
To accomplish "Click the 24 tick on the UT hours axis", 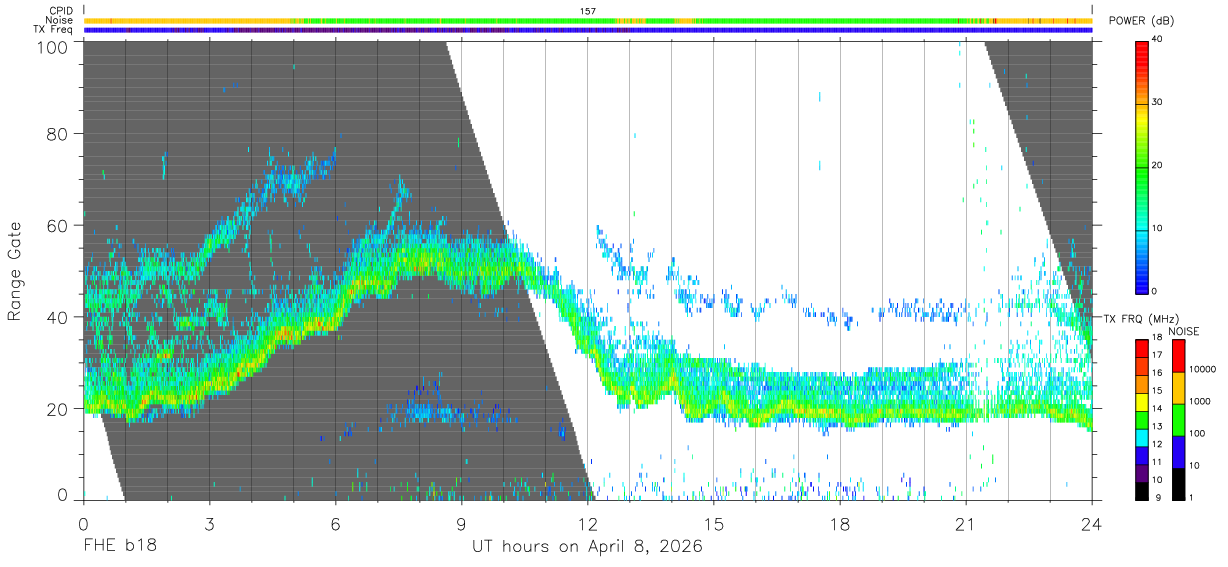I will click(1091, 524).
